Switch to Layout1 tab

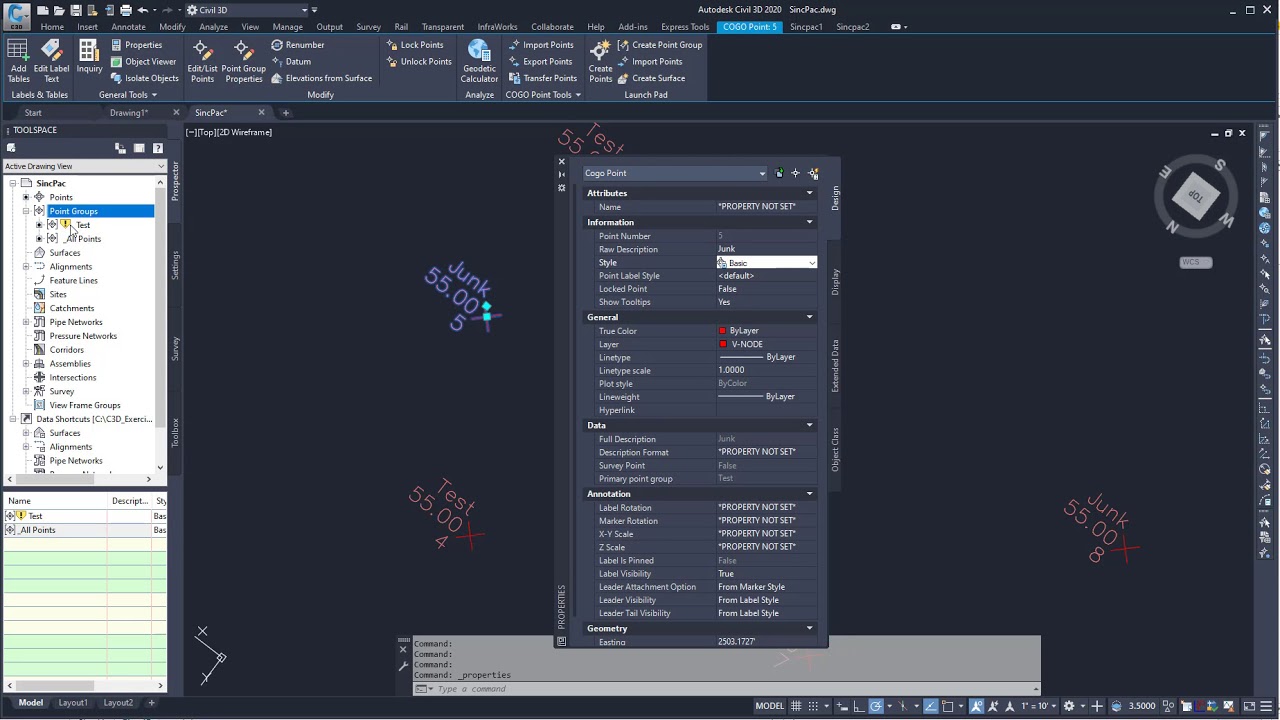73,703
